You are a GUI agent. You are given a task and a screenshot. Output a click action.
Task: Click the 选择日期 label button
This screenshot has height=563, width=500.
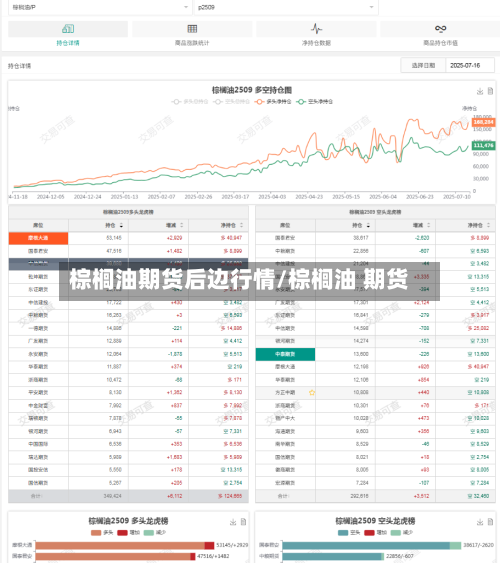point(423,65)
